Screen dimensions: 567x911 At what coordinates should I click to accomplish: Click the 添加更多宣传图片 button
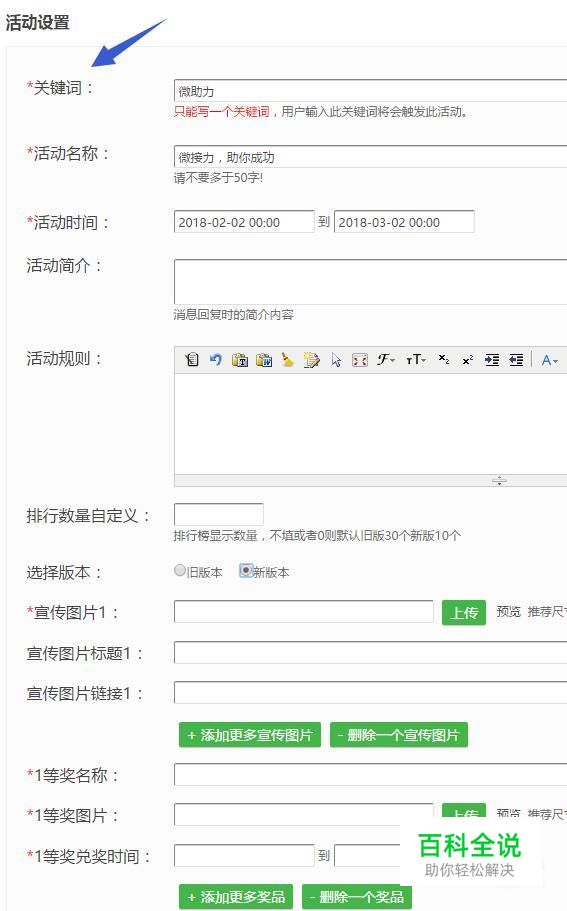pos(250,735)
